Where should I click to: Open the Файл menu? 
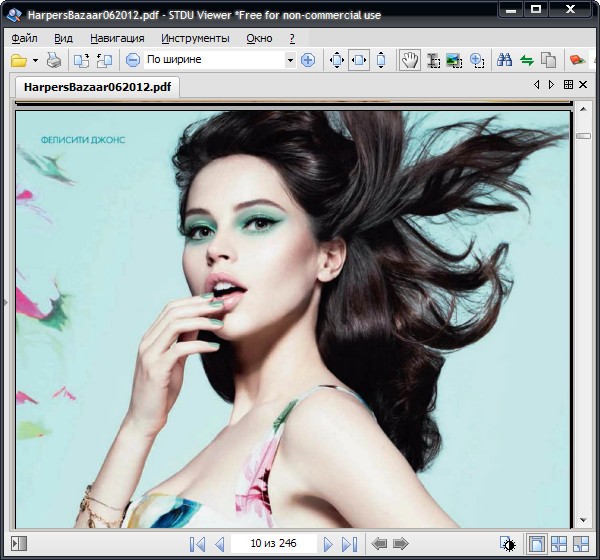coord(24,38)
